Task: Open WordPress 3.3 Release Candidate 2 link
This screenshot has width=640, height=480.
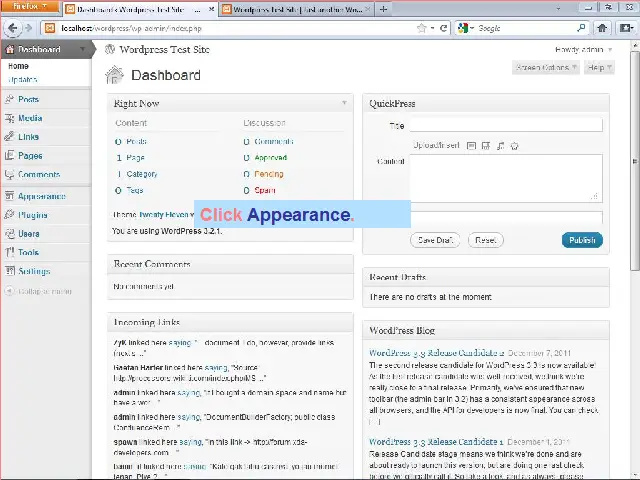Action: (437, 353)
